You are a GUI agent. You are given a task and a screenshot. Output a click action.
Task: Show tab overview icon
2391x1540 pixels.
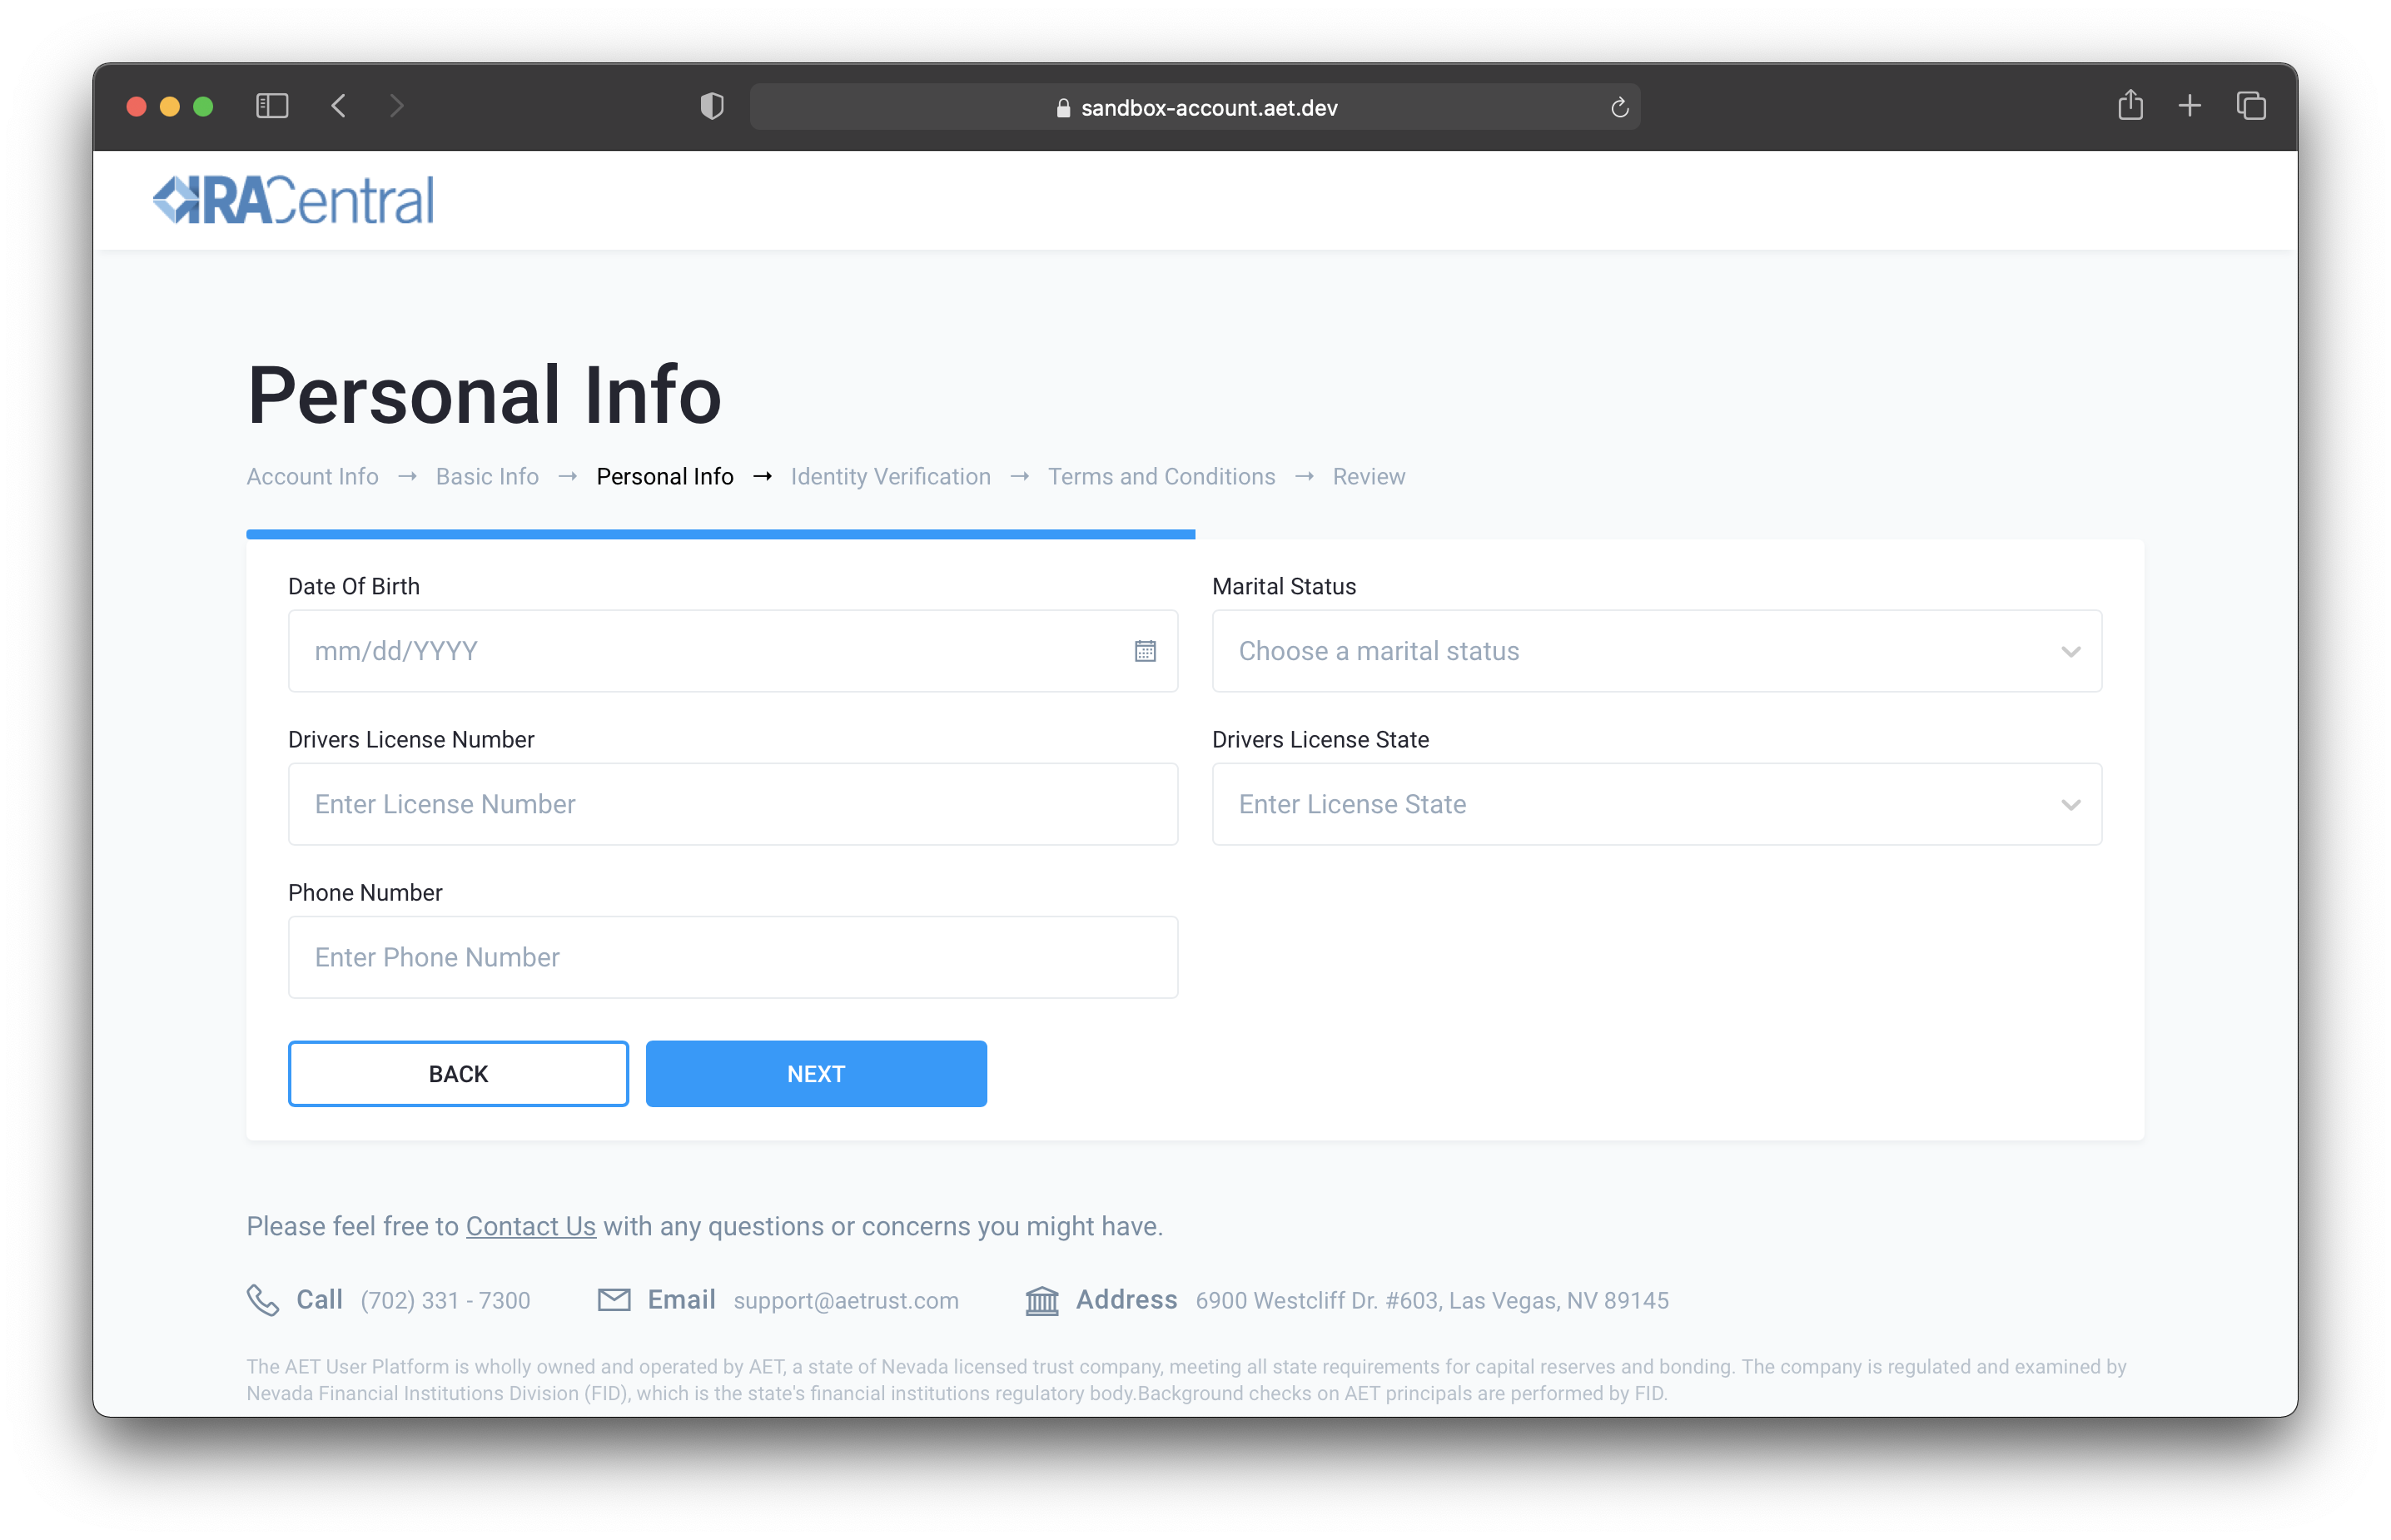[2251, 106]
